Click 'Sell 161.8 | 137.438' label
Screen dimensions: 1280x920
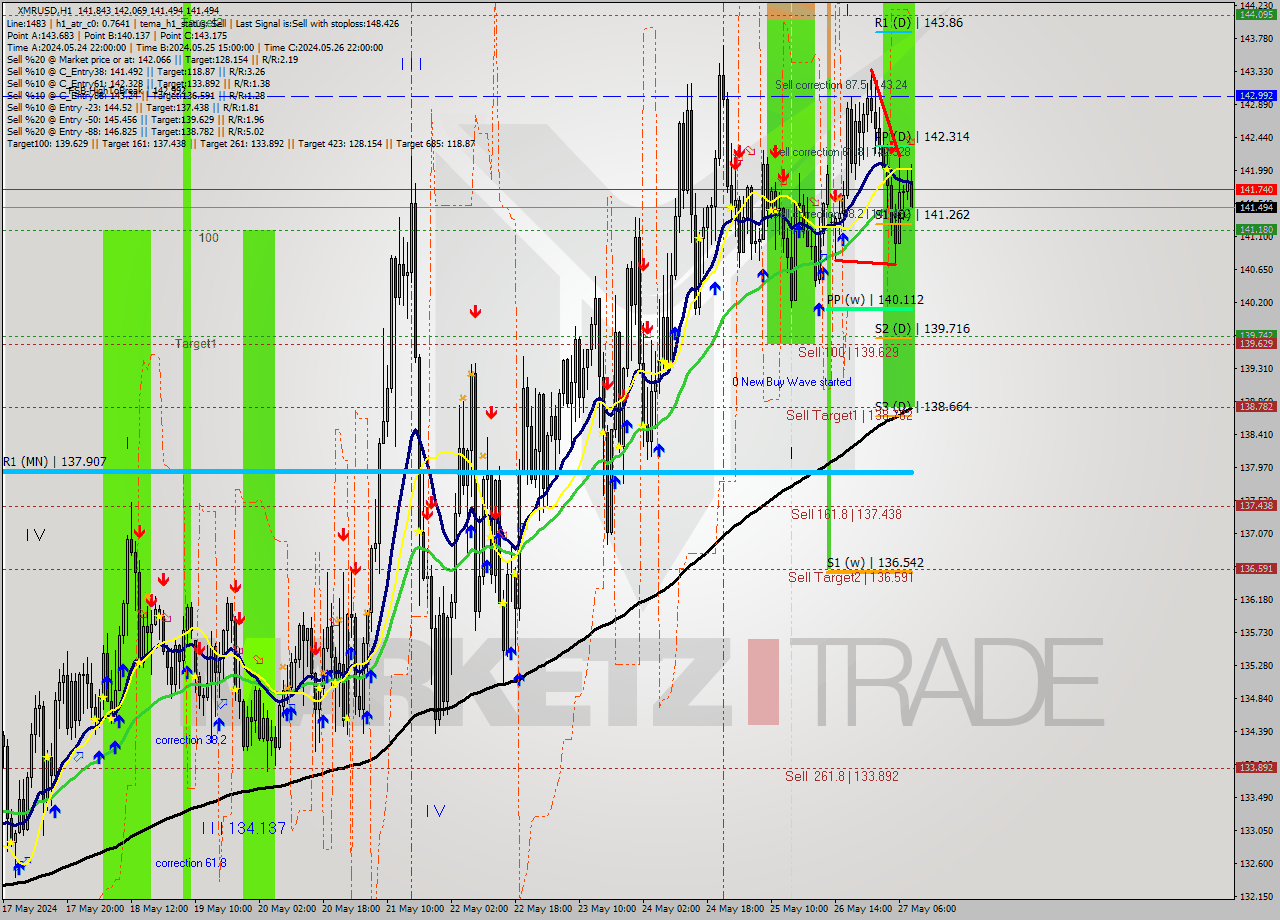846,514
